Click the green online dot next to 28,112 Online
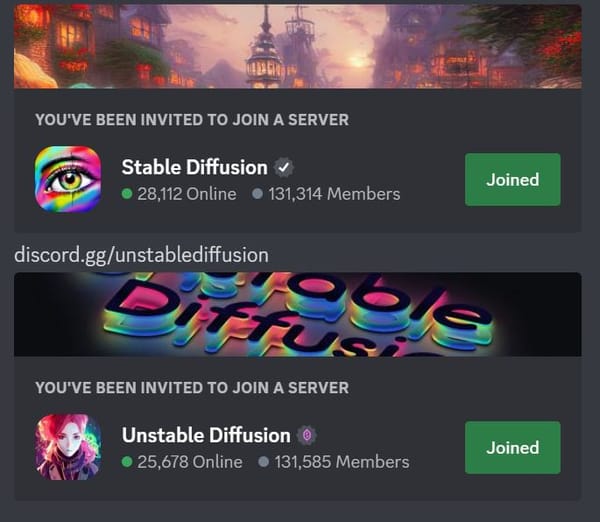The width and height of the screenshot is (600, 522). (x=127, y=194)
